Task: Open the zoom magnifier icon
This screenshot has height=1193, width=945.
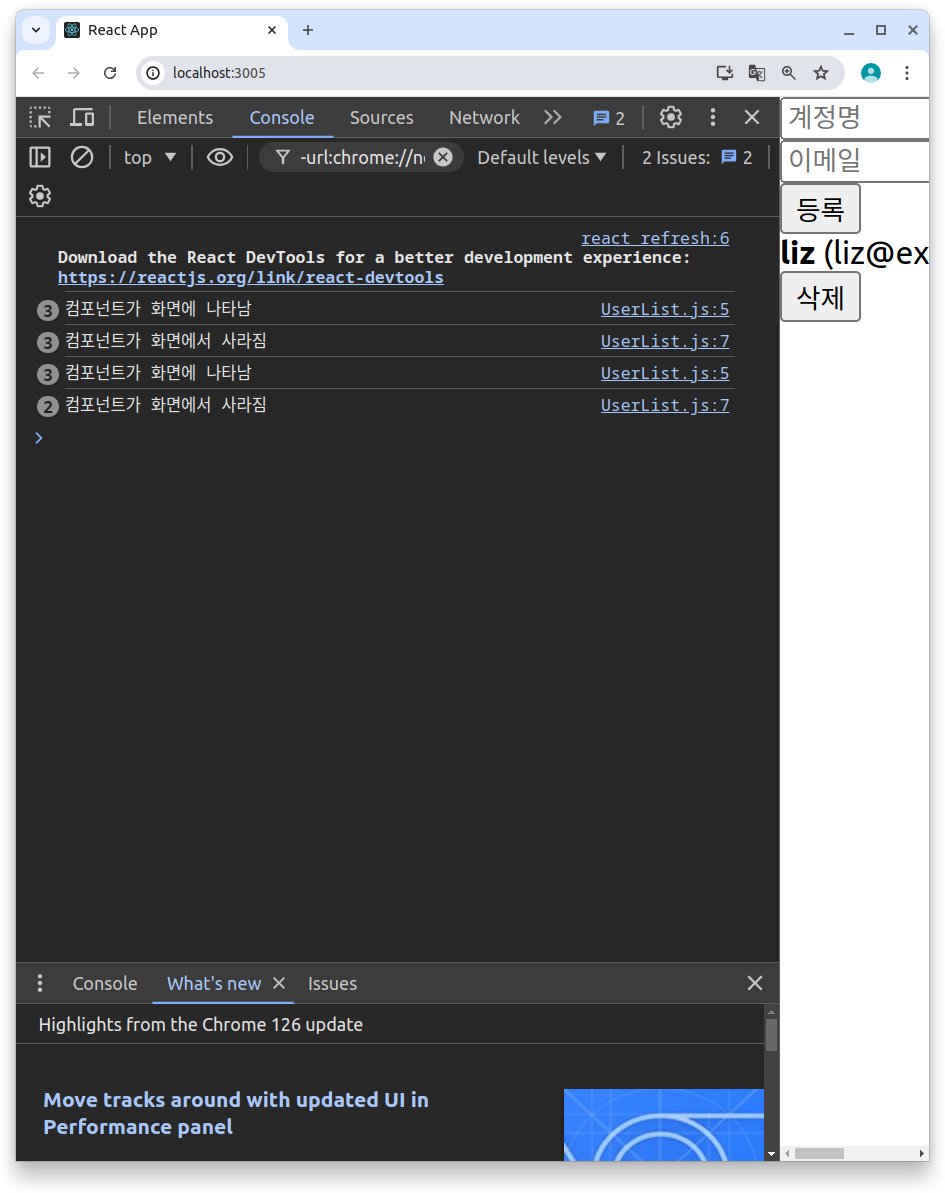Action: point(788,73)
